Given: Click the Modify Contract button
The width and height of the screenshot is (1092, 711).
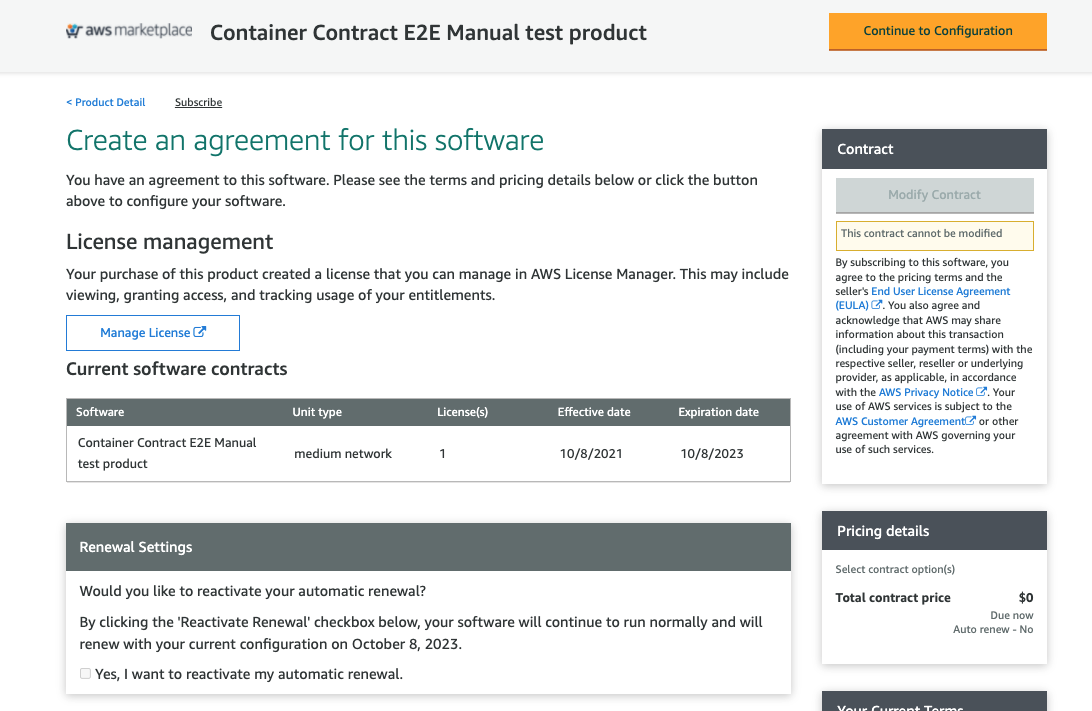Looking at the screenshot, I should [x=934, y=195].
